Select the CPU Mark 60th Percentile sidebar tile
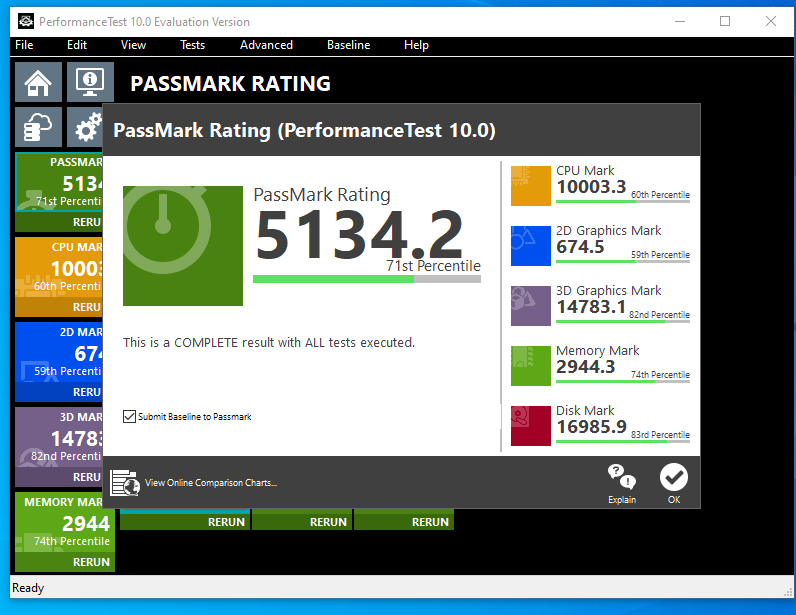The image size is (796, 615). tap(59, 268)
